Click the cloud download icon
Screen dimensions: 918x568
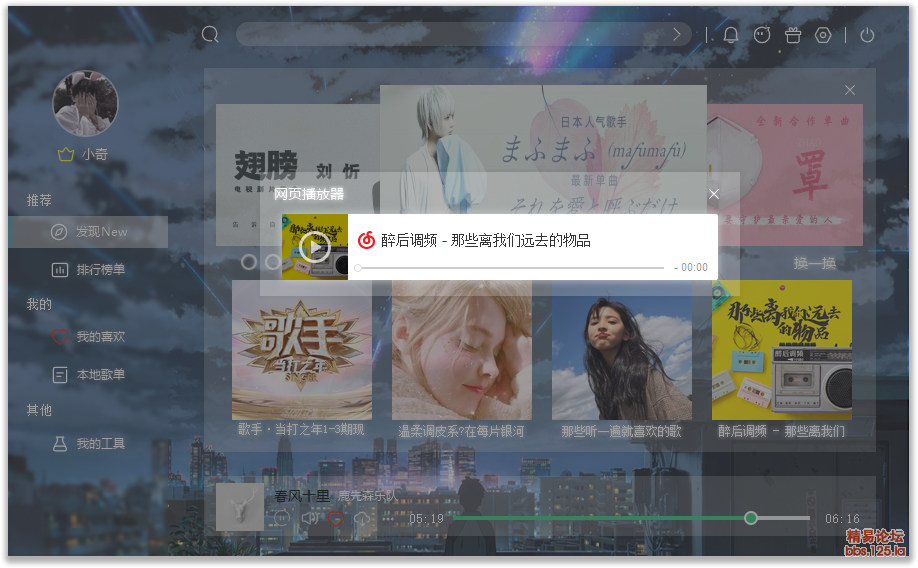362,518
